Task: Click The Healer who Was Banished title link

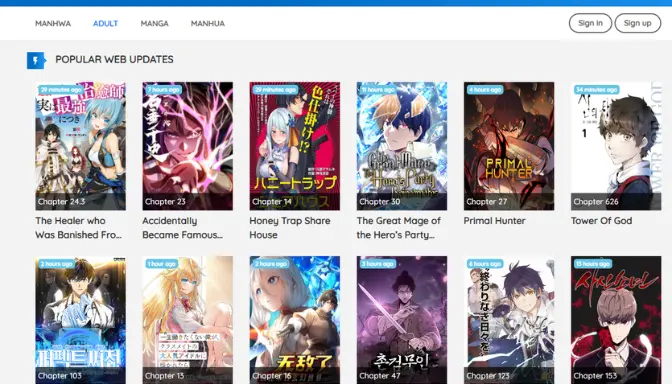Action: [x=78, y=228]
